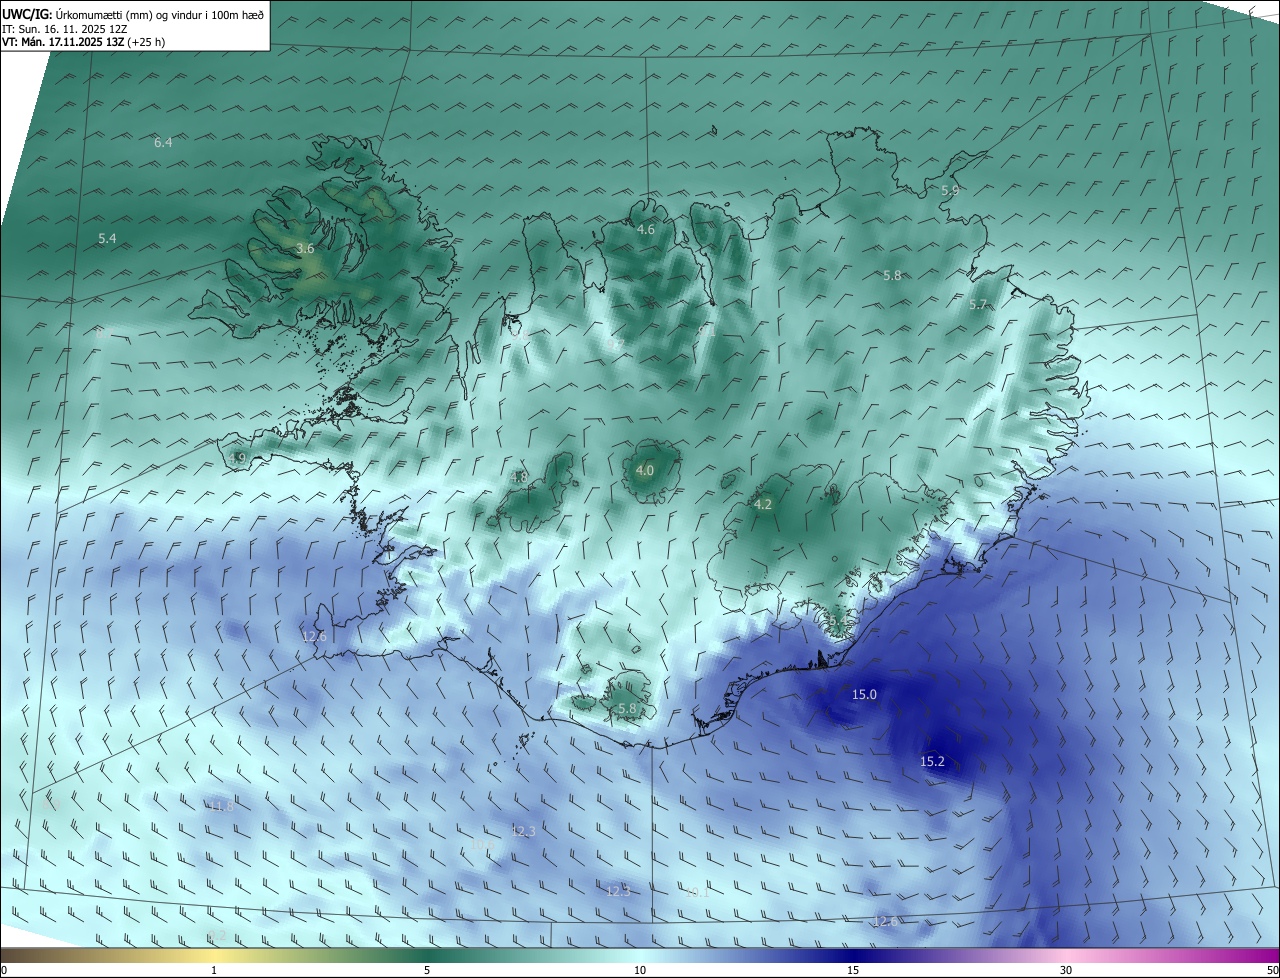Screen dimensions: 1280x978
Task: Click the 15.2 precipitation value offshore southeast
Action: tap(932, 761)
